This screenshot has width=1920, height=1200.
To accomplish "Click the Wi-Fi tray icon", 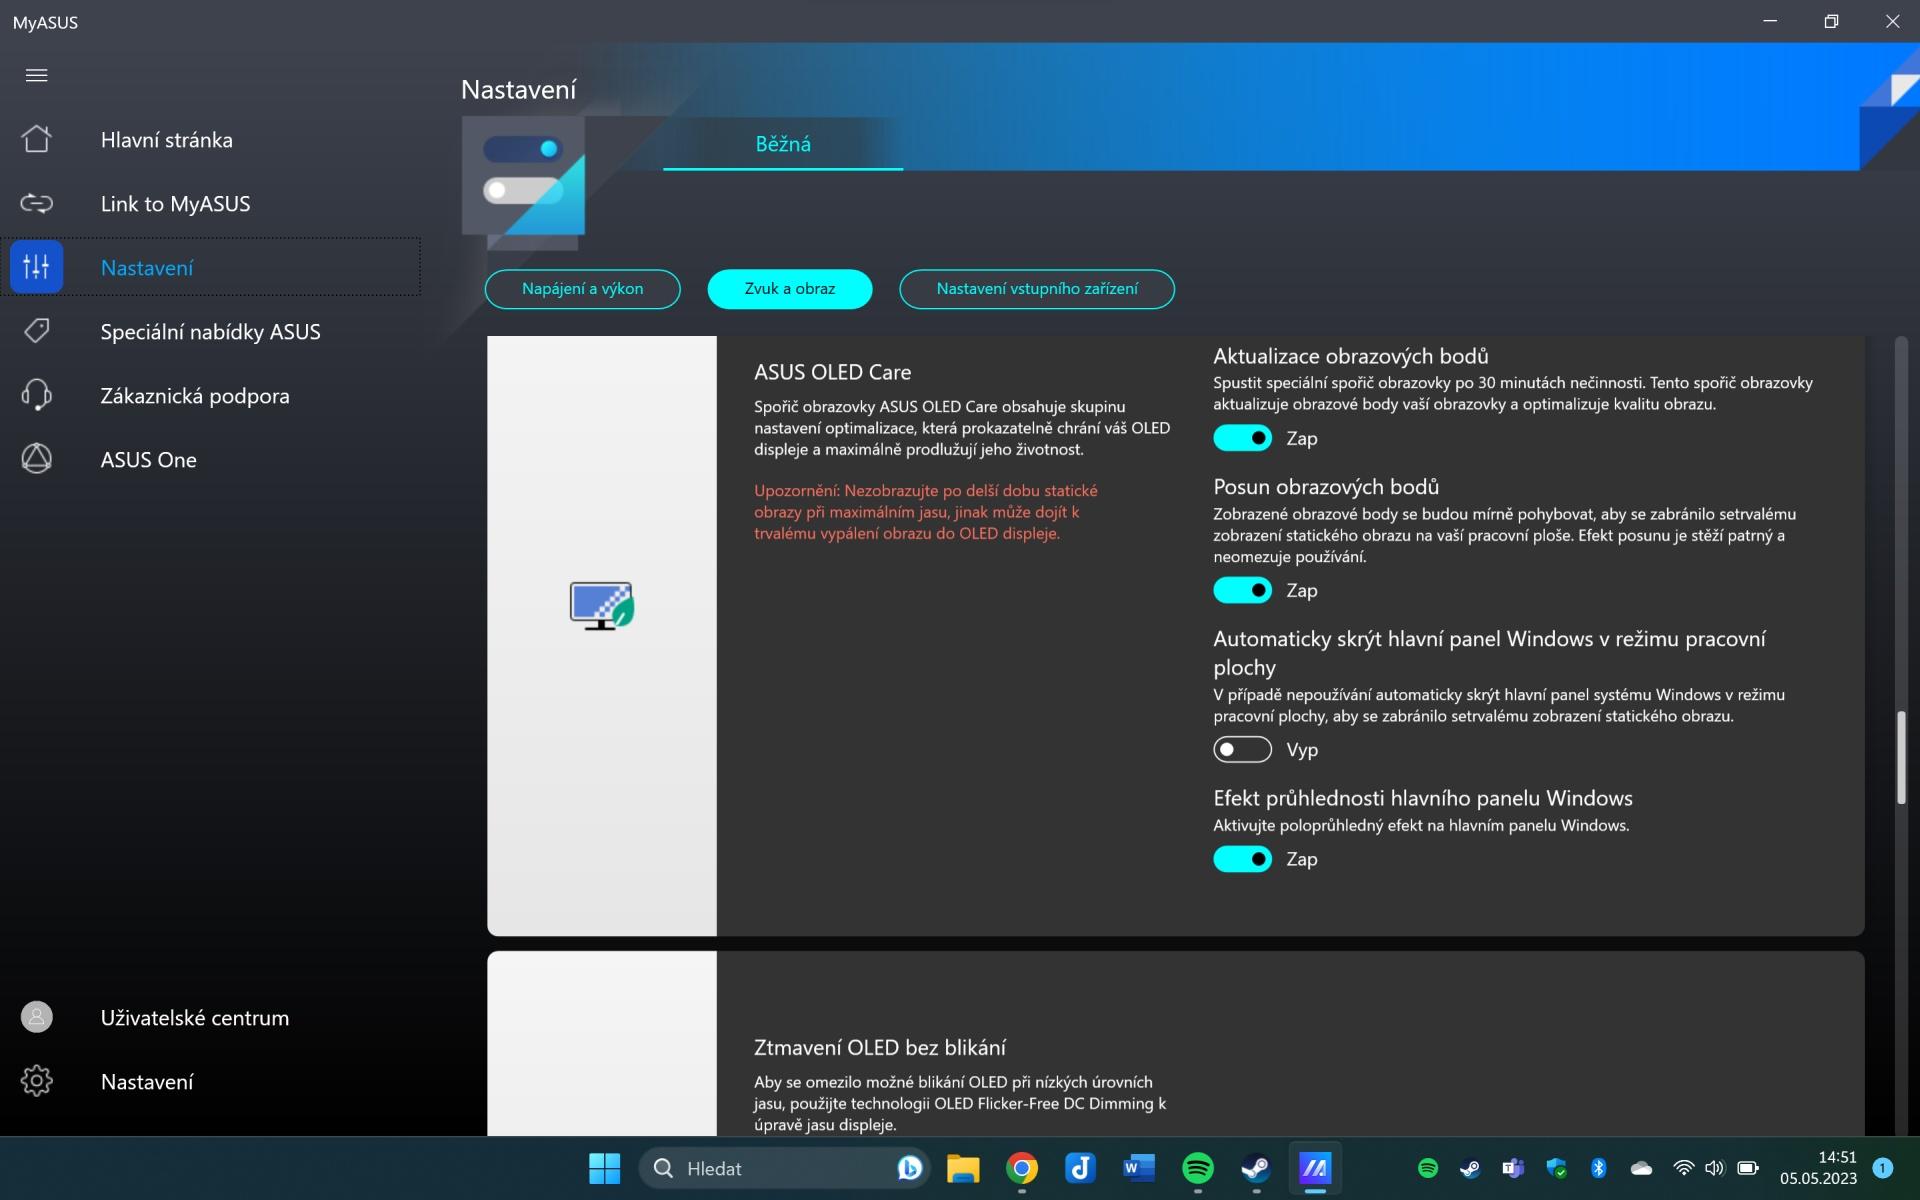I will [1684, 1168].
